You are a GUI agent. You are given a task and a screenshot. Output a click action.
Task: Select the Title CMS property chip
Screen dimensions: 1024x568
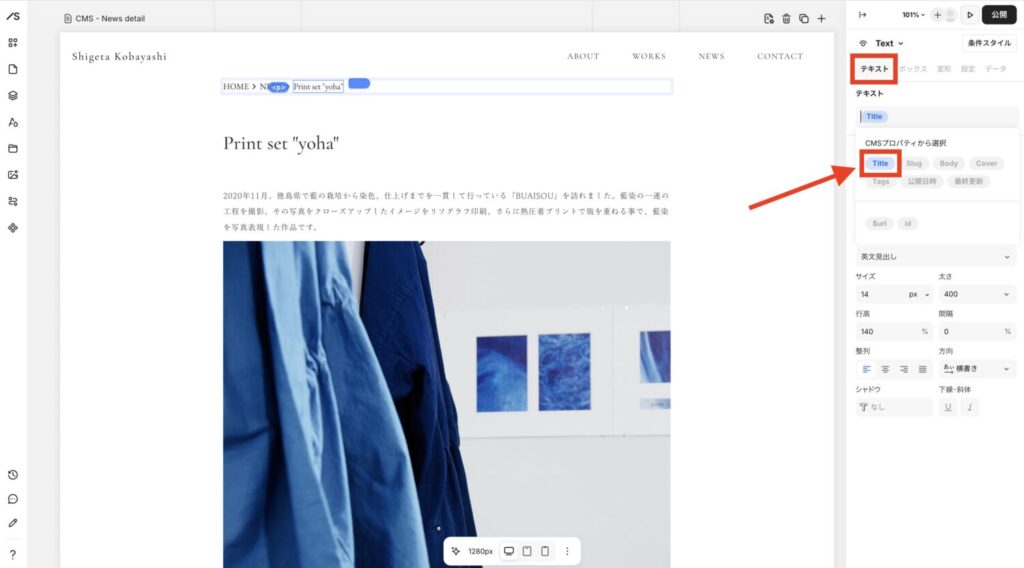880,163
